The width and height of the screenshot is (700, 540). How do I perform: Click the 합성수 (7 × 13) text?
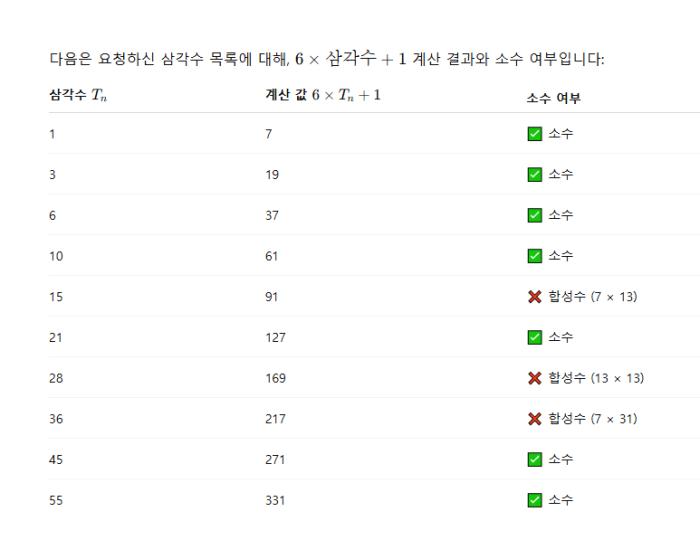[592, 297]
